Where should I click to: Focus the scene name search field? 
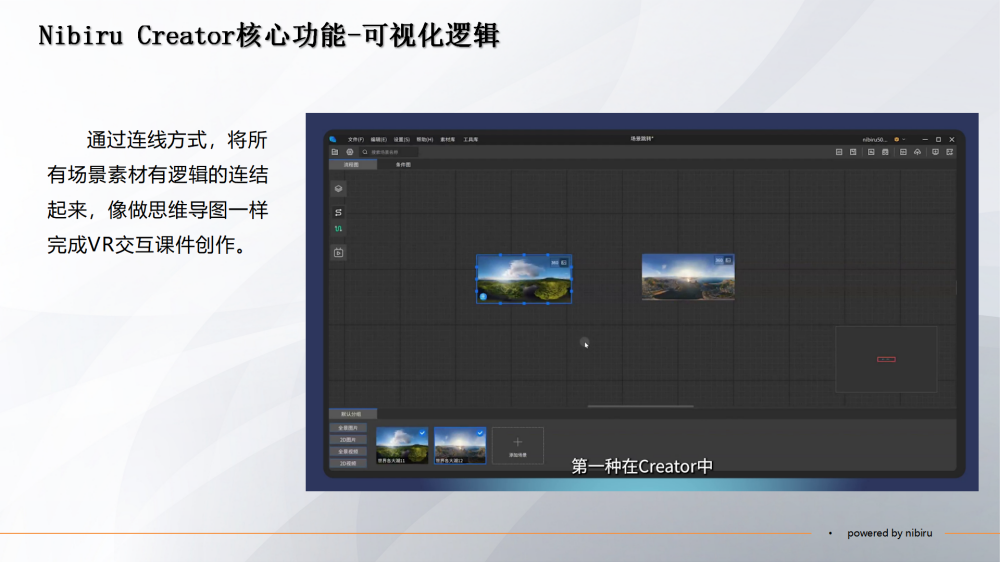388,152
